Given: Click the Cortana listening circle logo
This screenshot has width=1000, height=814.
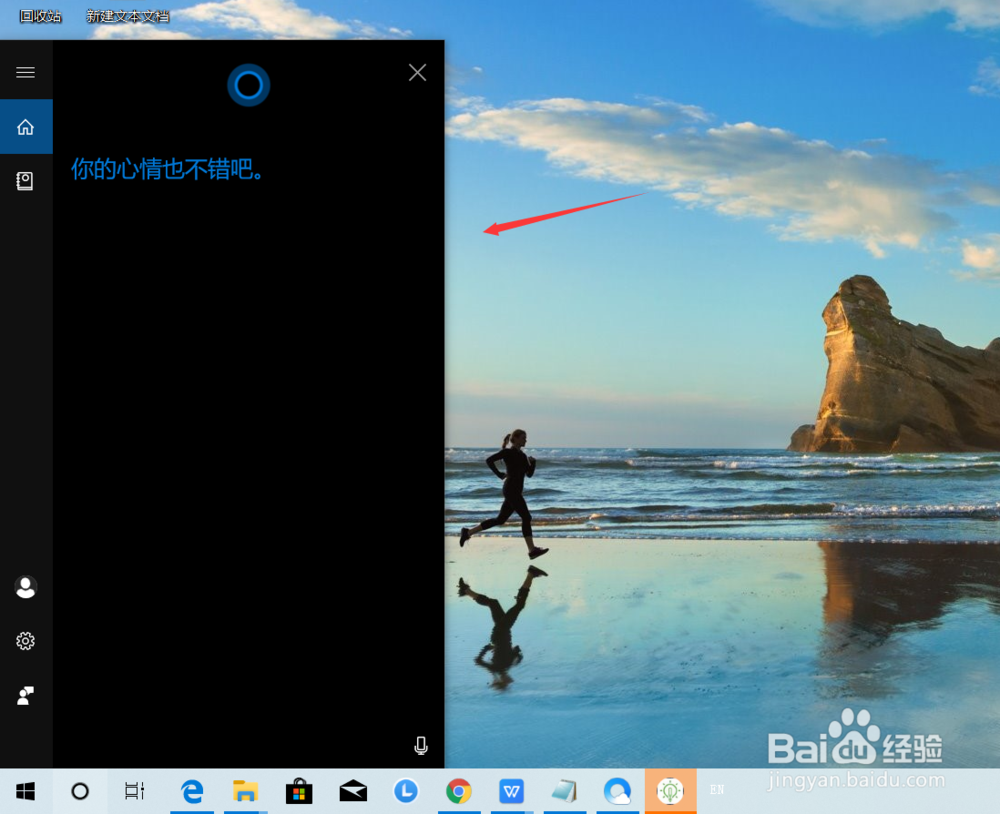Looking at the screenshot, I should 248,85.
